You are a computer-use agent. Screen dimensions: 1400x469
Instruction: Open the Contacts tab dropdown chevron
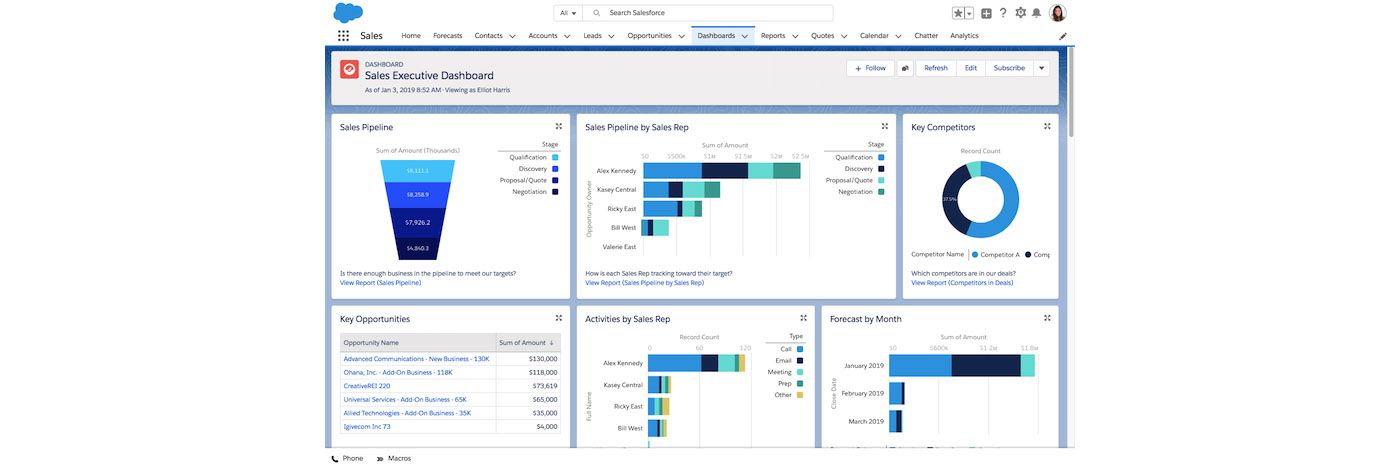(x=513, y=36)
